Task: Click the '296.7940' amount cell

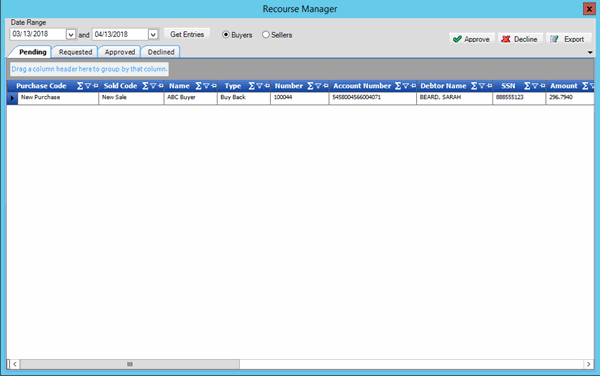Action: pos(570,98)
